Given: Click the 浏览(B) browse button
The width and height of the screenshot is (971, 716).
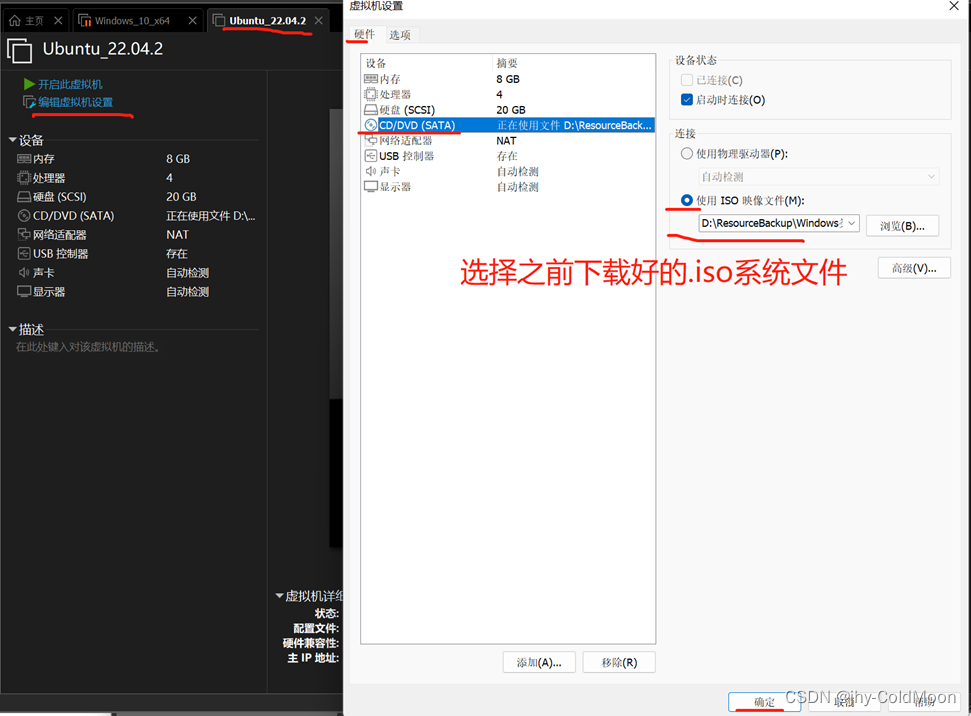Looking at the screenshot, I should pyautogui.click(x=901, y=225).
